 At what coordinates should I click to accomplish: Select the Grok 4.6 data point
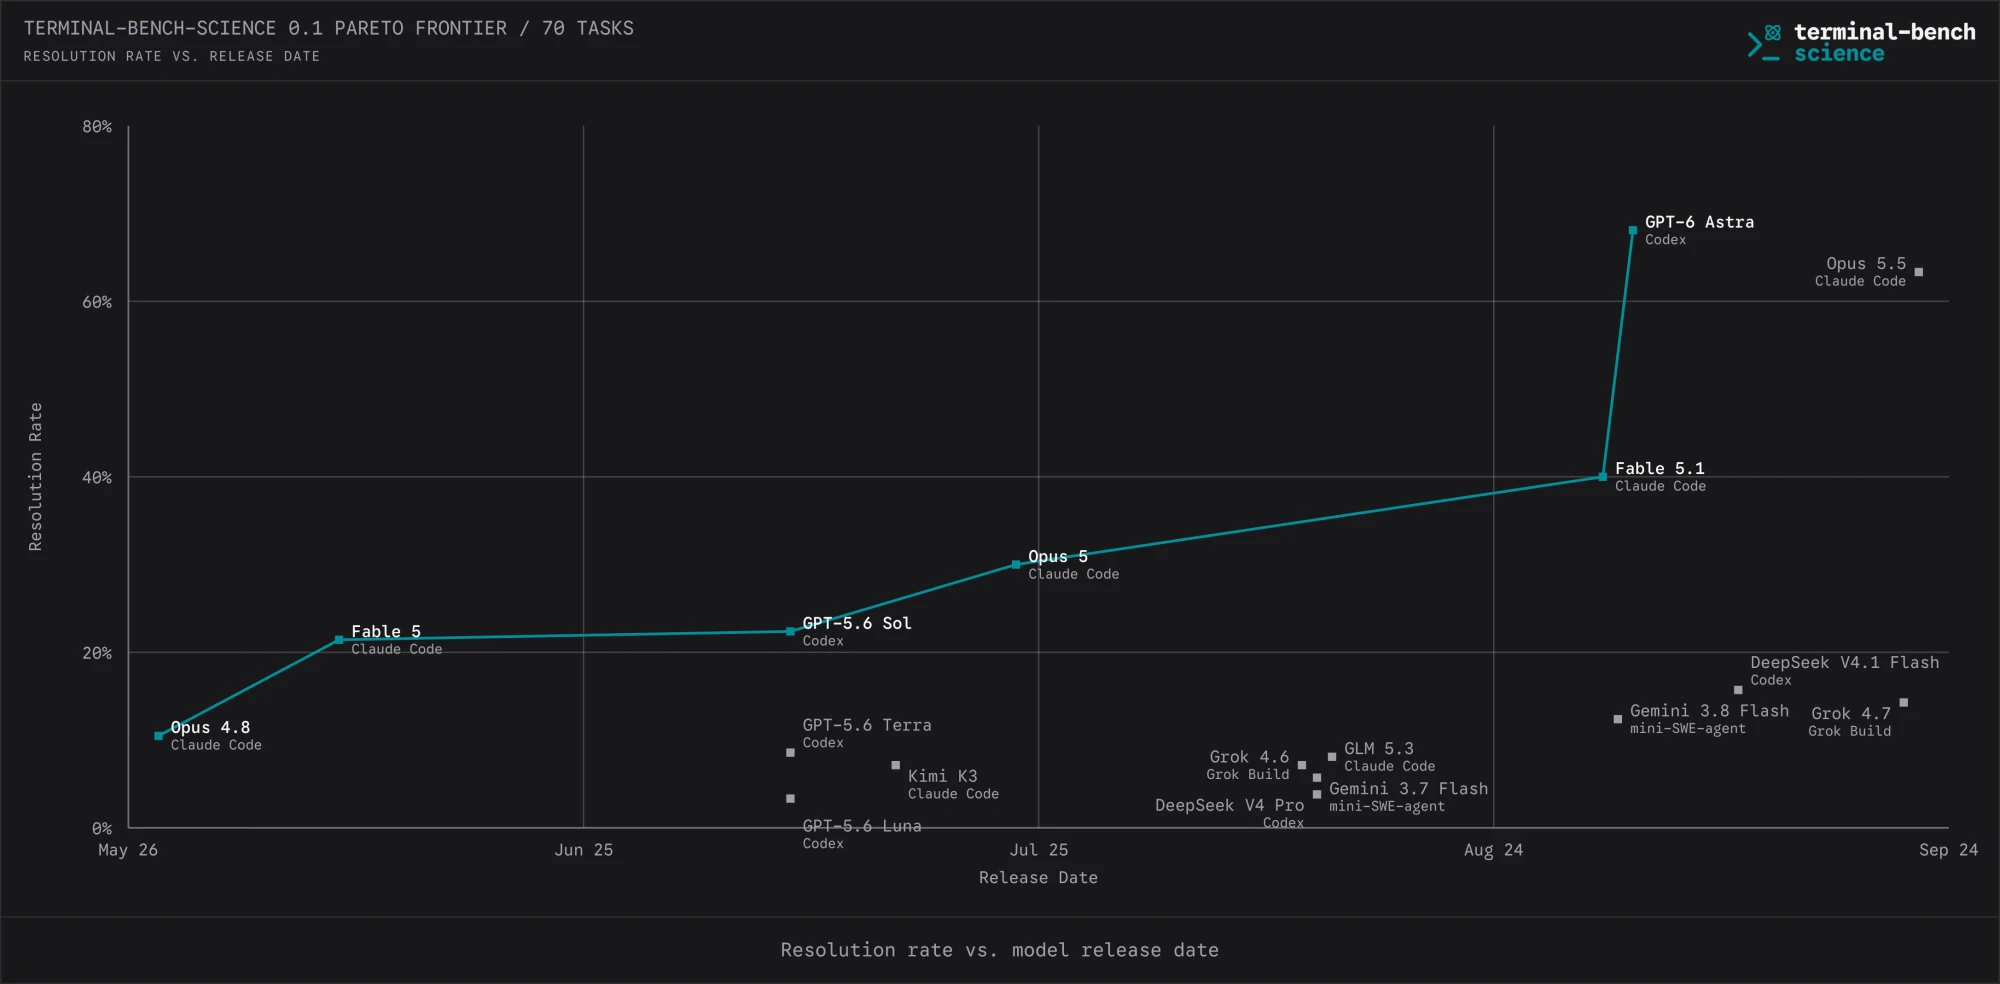[1302, 766]
